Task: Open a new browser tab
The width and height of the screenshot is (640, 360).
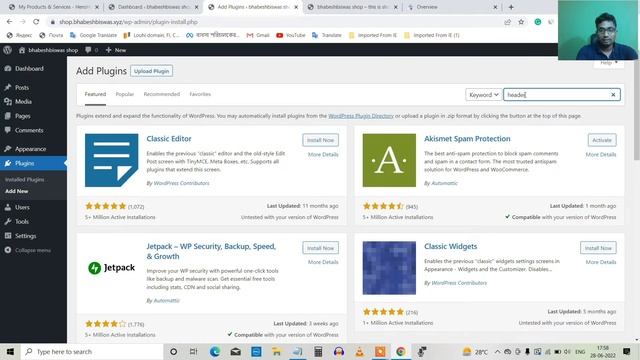Action: click(x=511, y=7)
